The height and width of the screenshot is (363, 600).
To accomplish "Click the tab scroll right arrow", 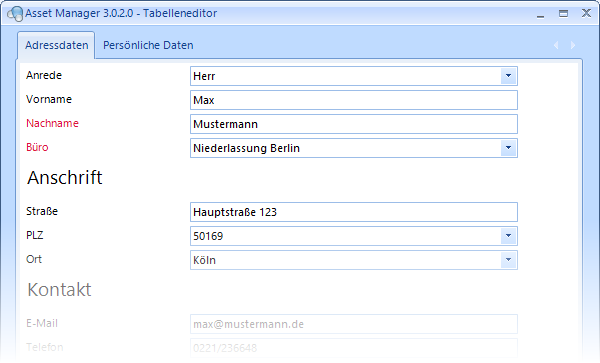I will point(573,45).
